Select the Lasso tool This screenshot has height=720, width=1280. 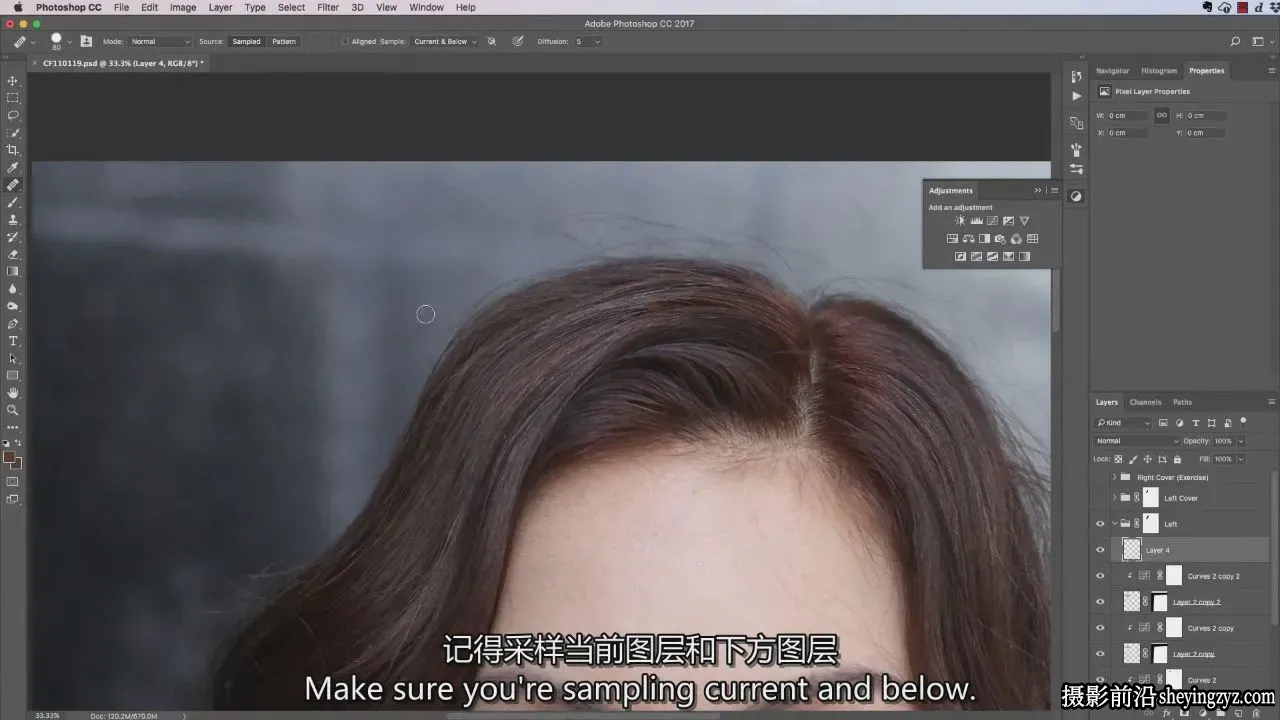point(13,115)
